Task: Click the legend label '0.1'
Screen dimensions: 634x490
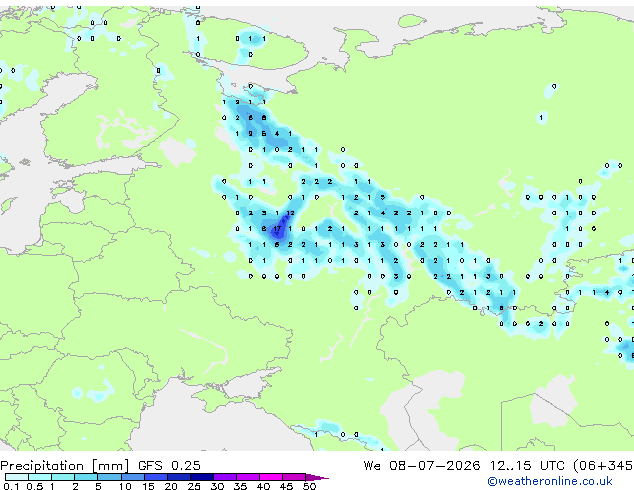Action: tap(11, 486)
